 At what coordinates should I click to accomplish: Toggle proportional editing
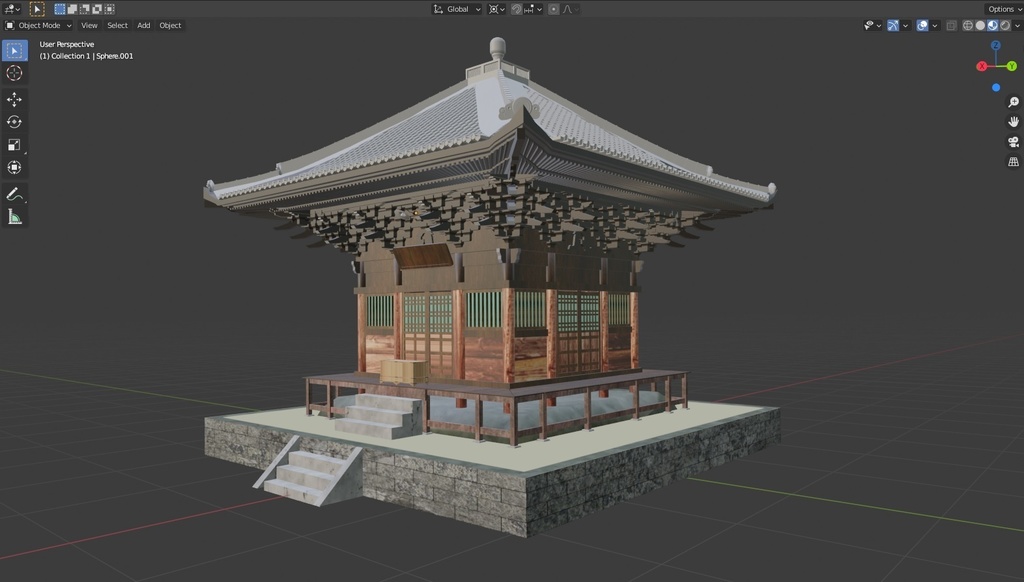554,9
